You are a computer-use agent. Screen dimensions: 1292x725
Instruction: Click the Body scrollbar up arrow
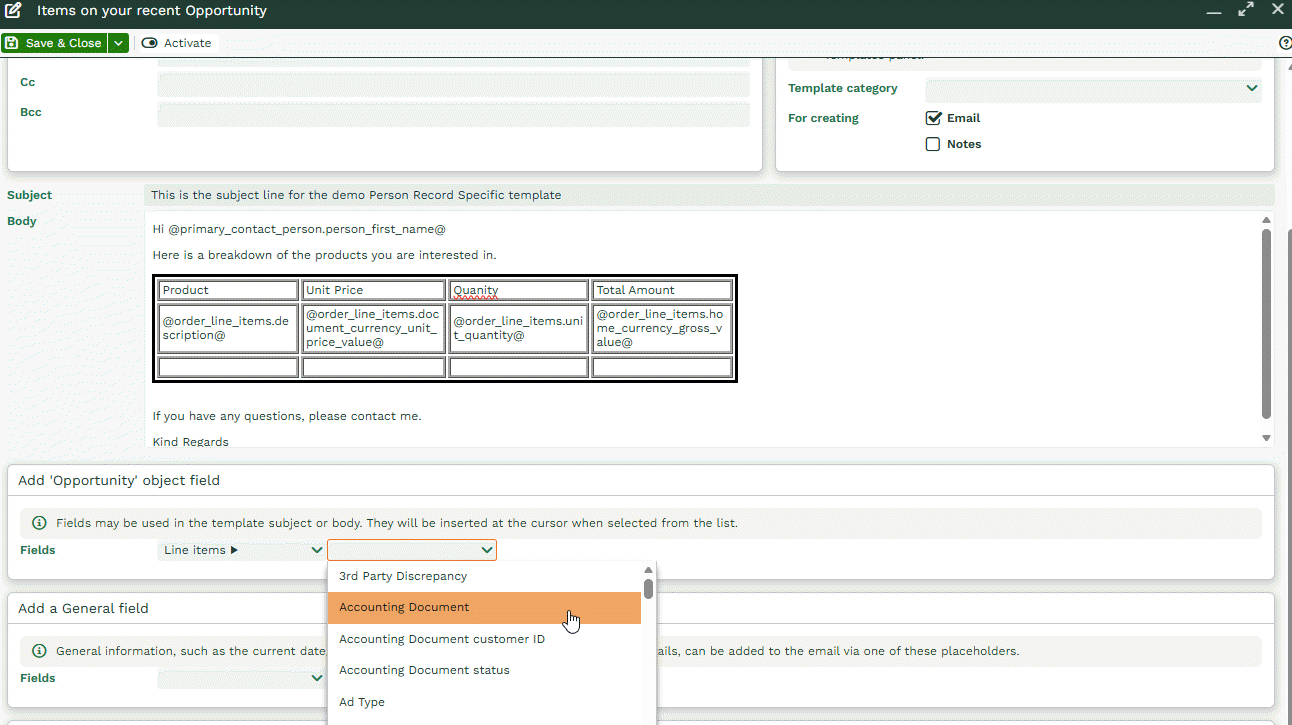coord(1267,220)
